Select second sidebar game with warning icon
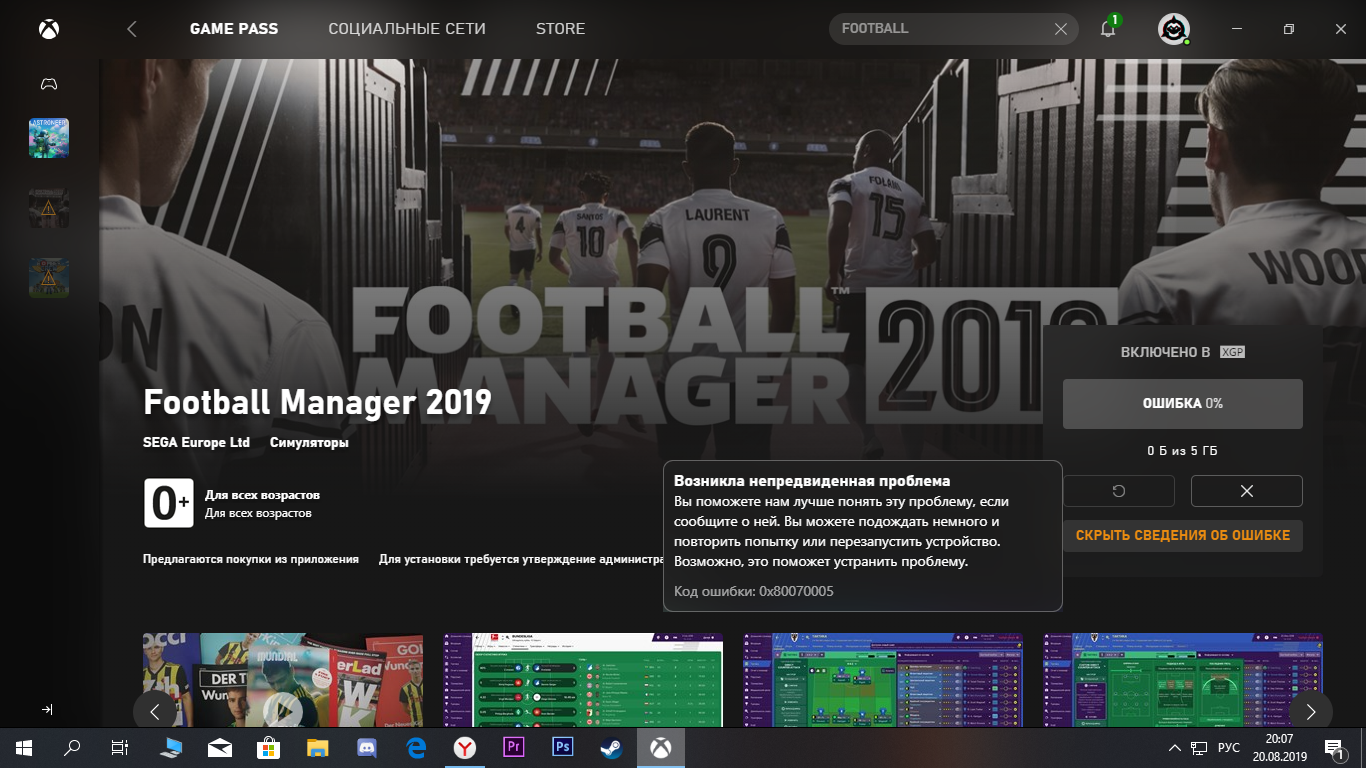1366x768 pixels. (49, 208)
